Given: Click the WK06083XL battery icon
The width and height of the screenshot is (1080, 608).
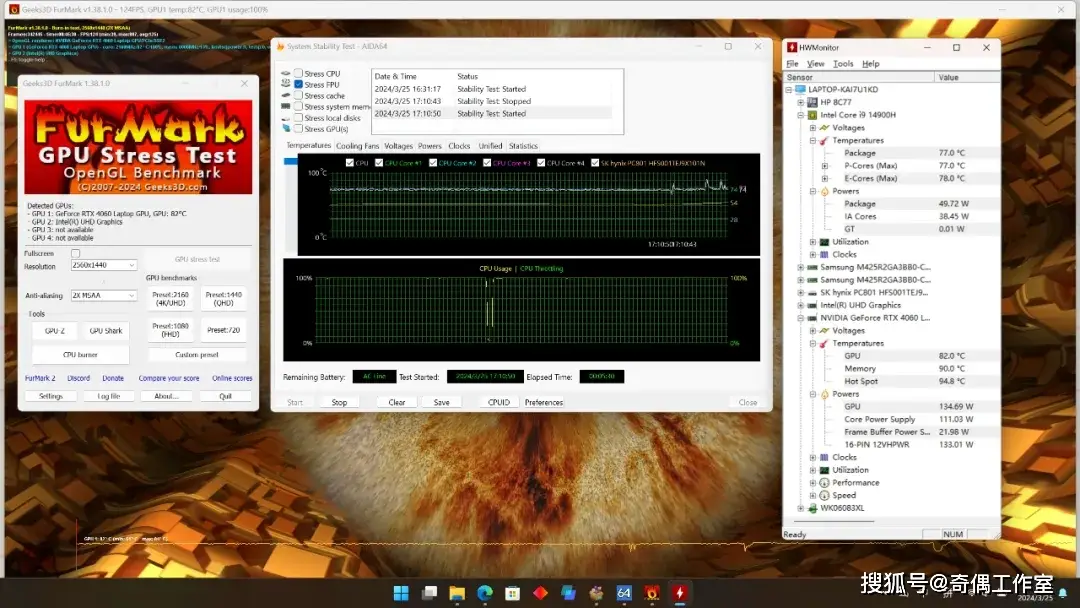Looking at the screenshot, I should point(812,508).
